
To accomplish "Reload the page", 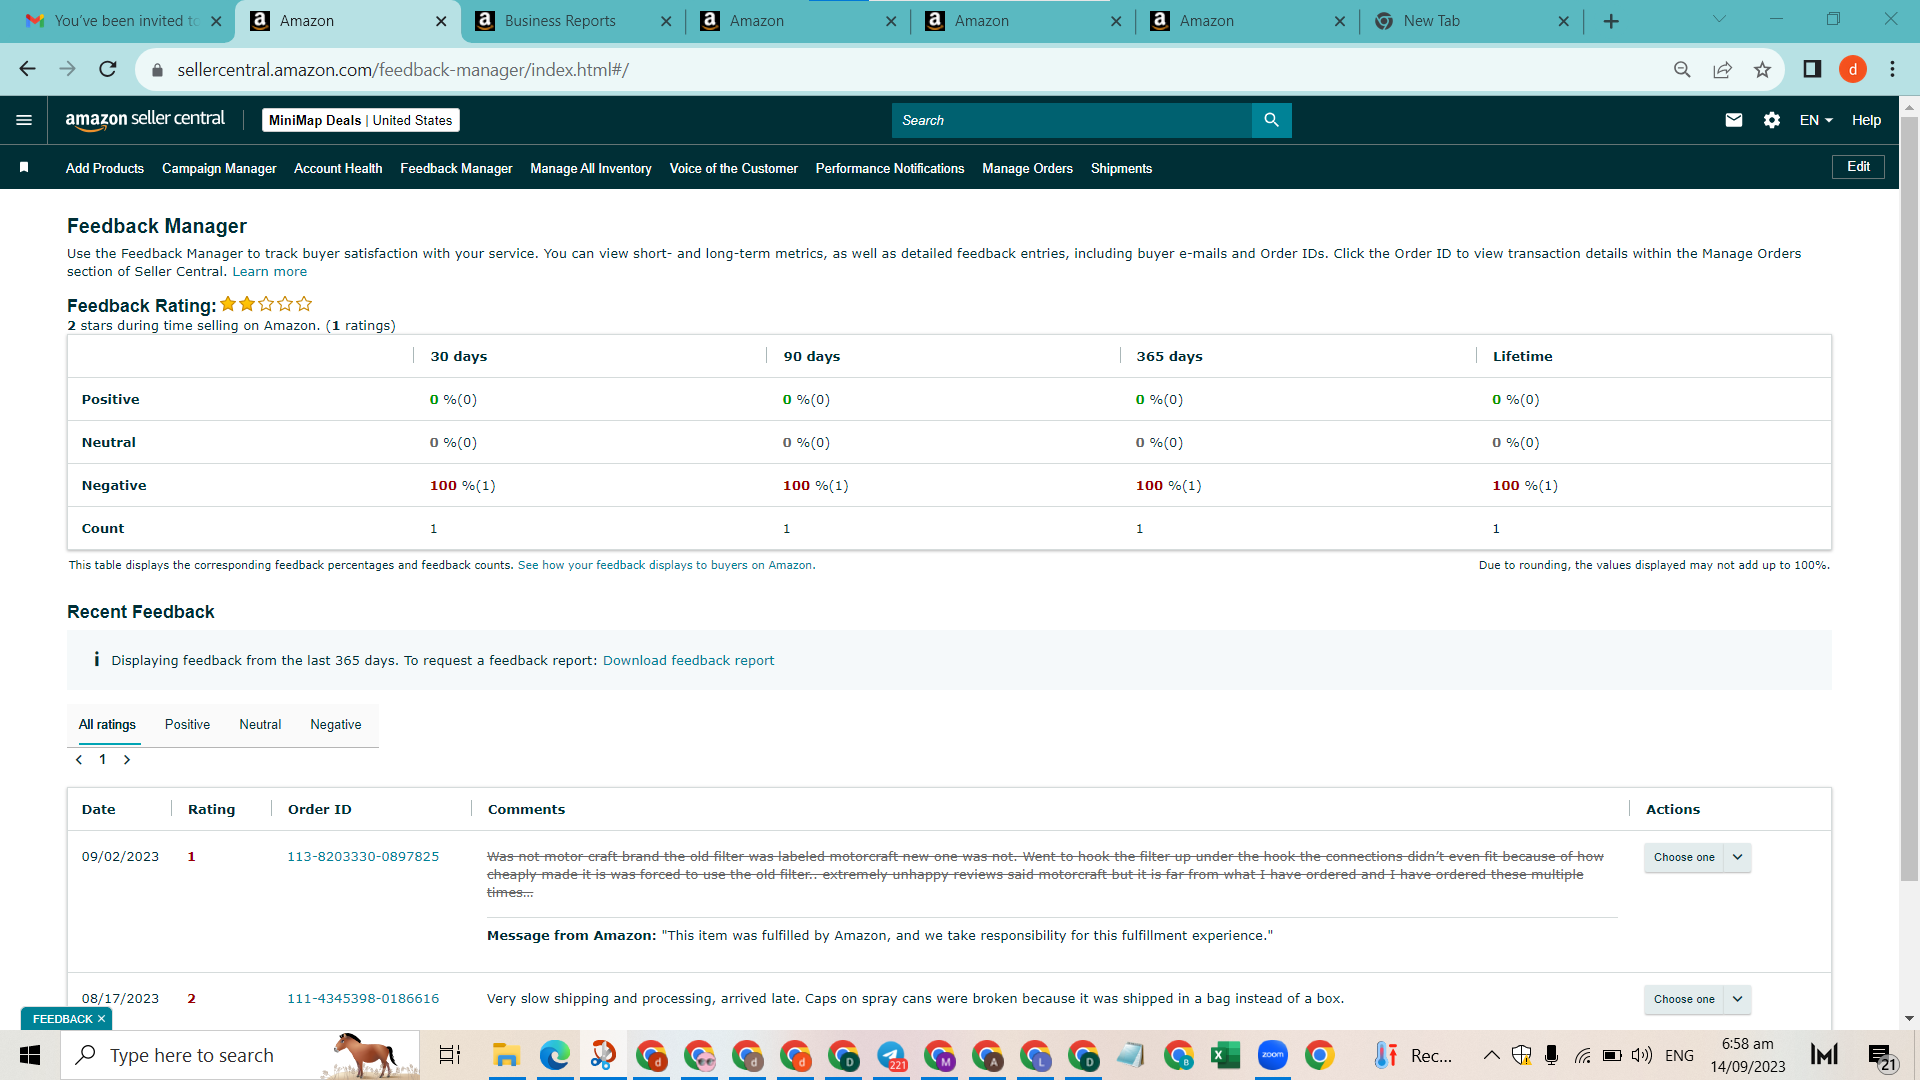I will [108, 69].
